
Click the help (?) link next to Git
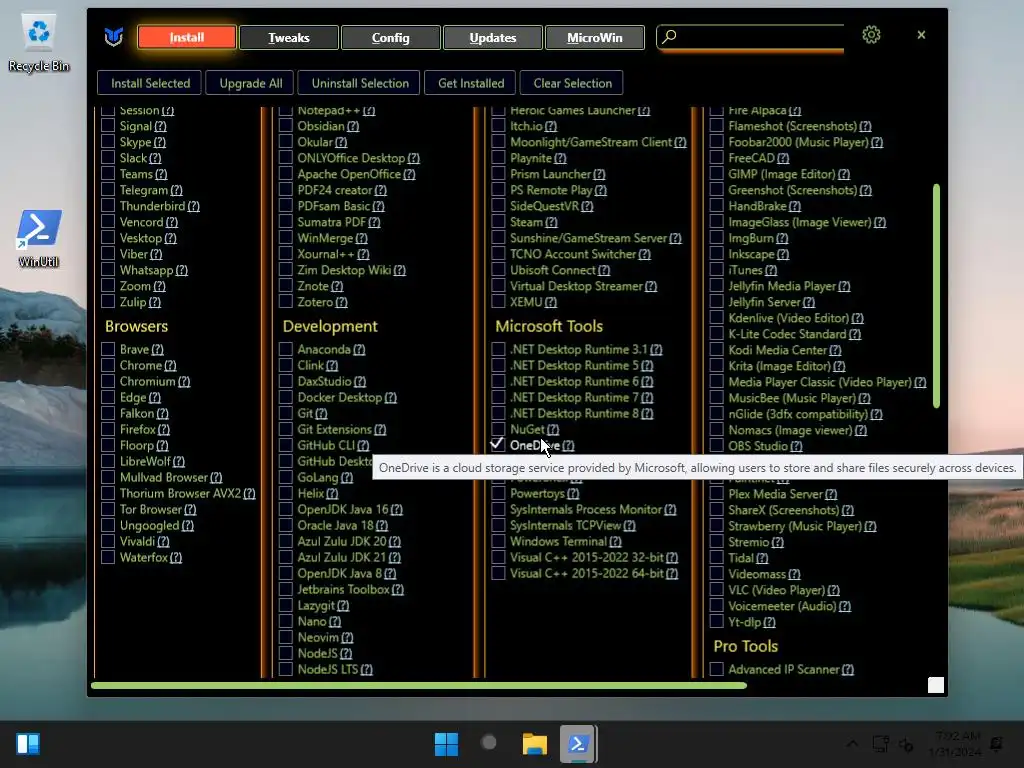(321, 413)
